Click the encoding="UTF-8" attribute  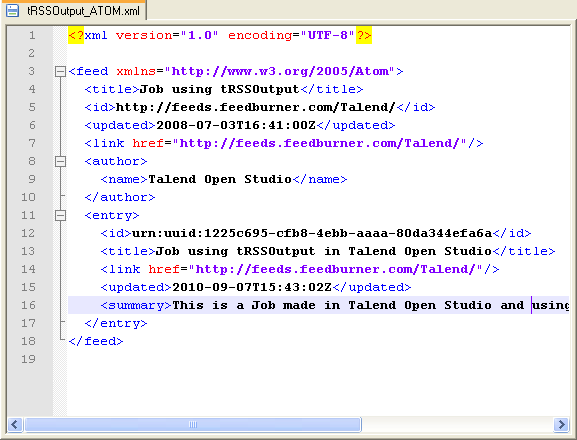click(291, 35)
